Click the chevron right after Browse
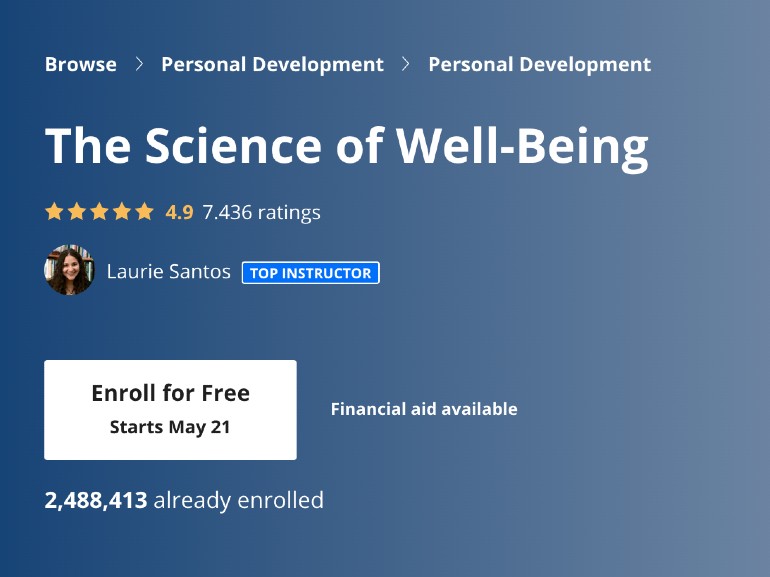Screen dimensions: 770x577 139,65
